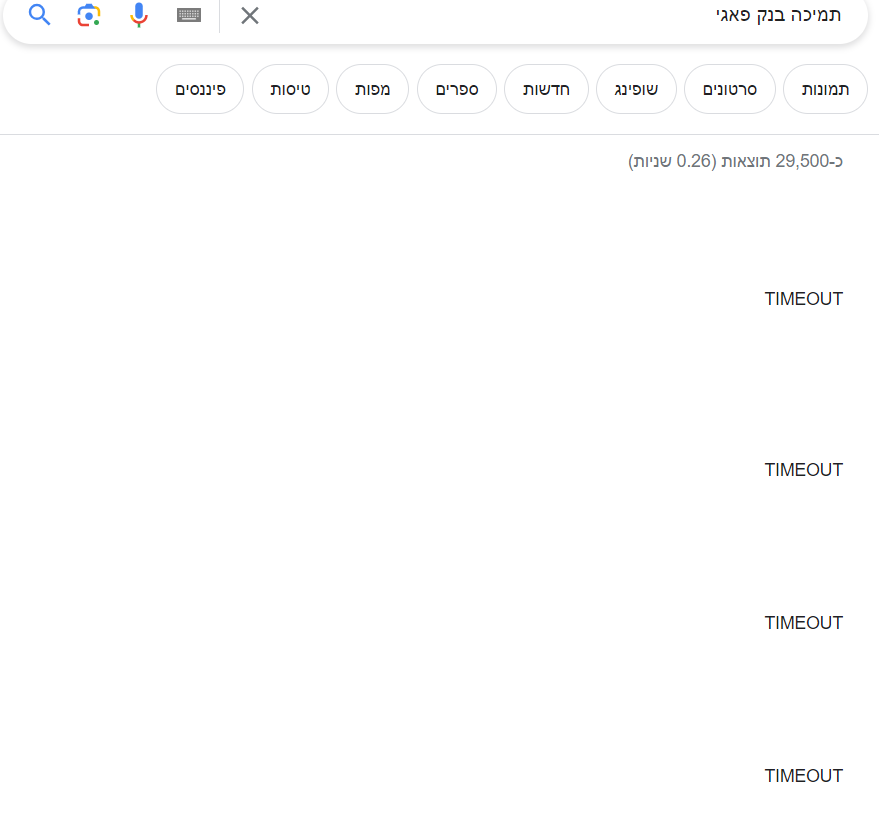This screenshot has height=818, width=879.
Task: Open the מפות (Maps) filter
Action: (x=372, y=89)
